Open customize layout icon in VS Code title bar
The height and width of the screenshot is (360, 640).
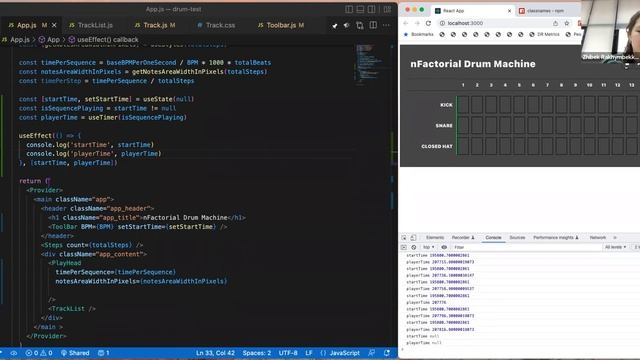[387, 9]
